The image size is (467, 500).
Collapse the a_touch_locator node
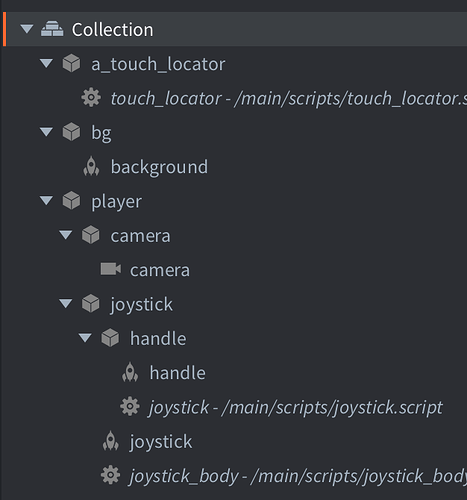coord(46,63)
